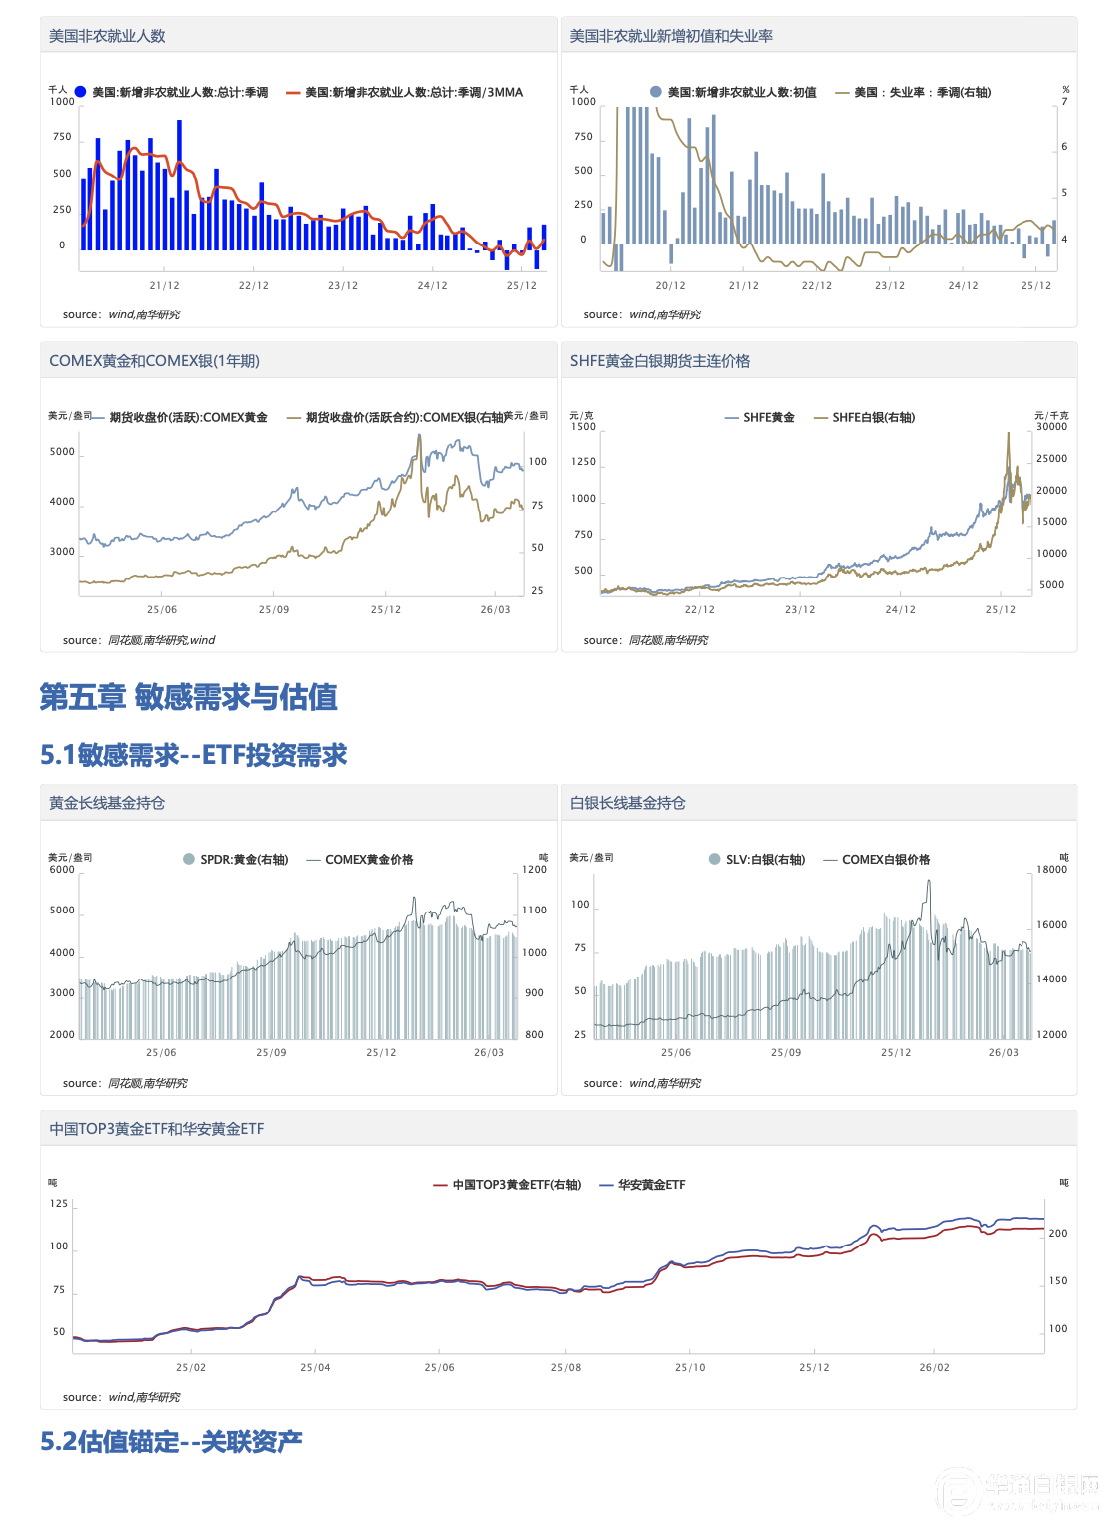Click the grey-blue dot marker for 新增非农就业人数:初值

point(656,92)
